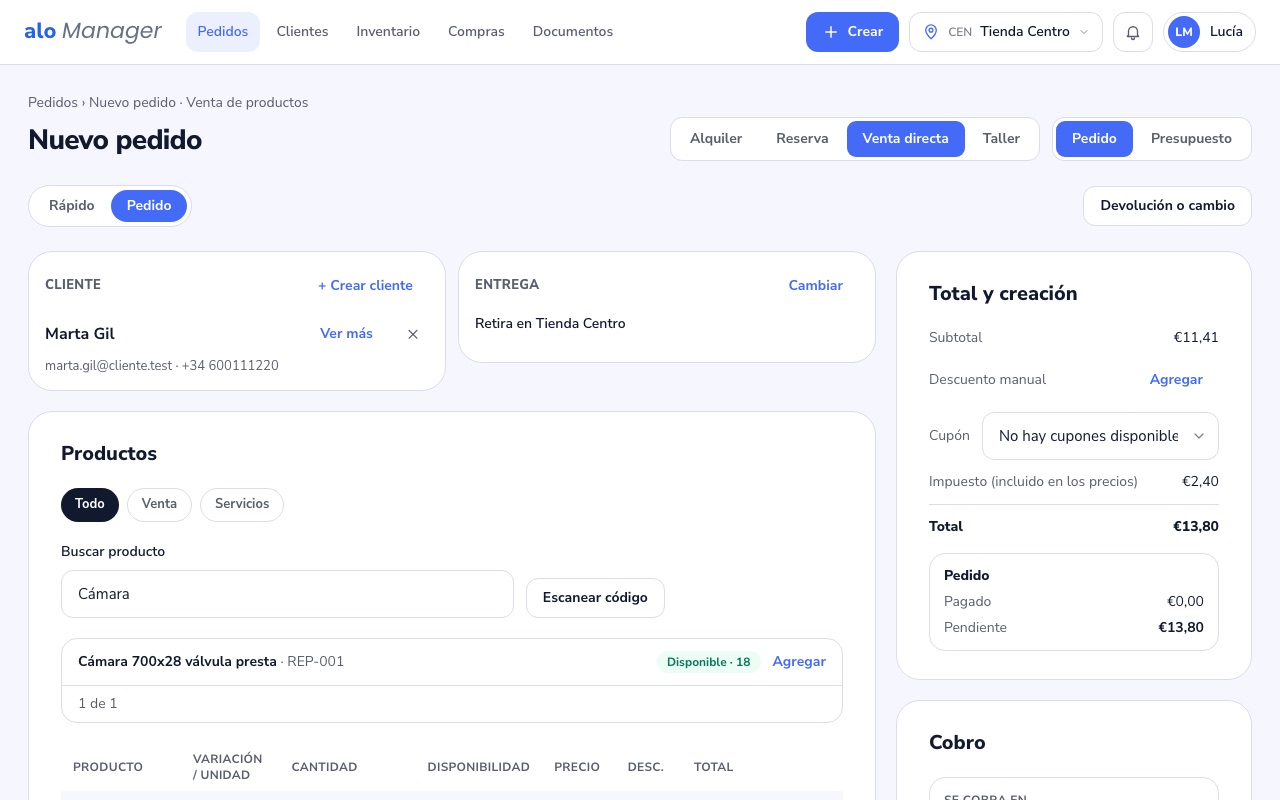
Task: Open the Tienda Centro store selector
Action: pyautogui.click(x=1005, y=32)
